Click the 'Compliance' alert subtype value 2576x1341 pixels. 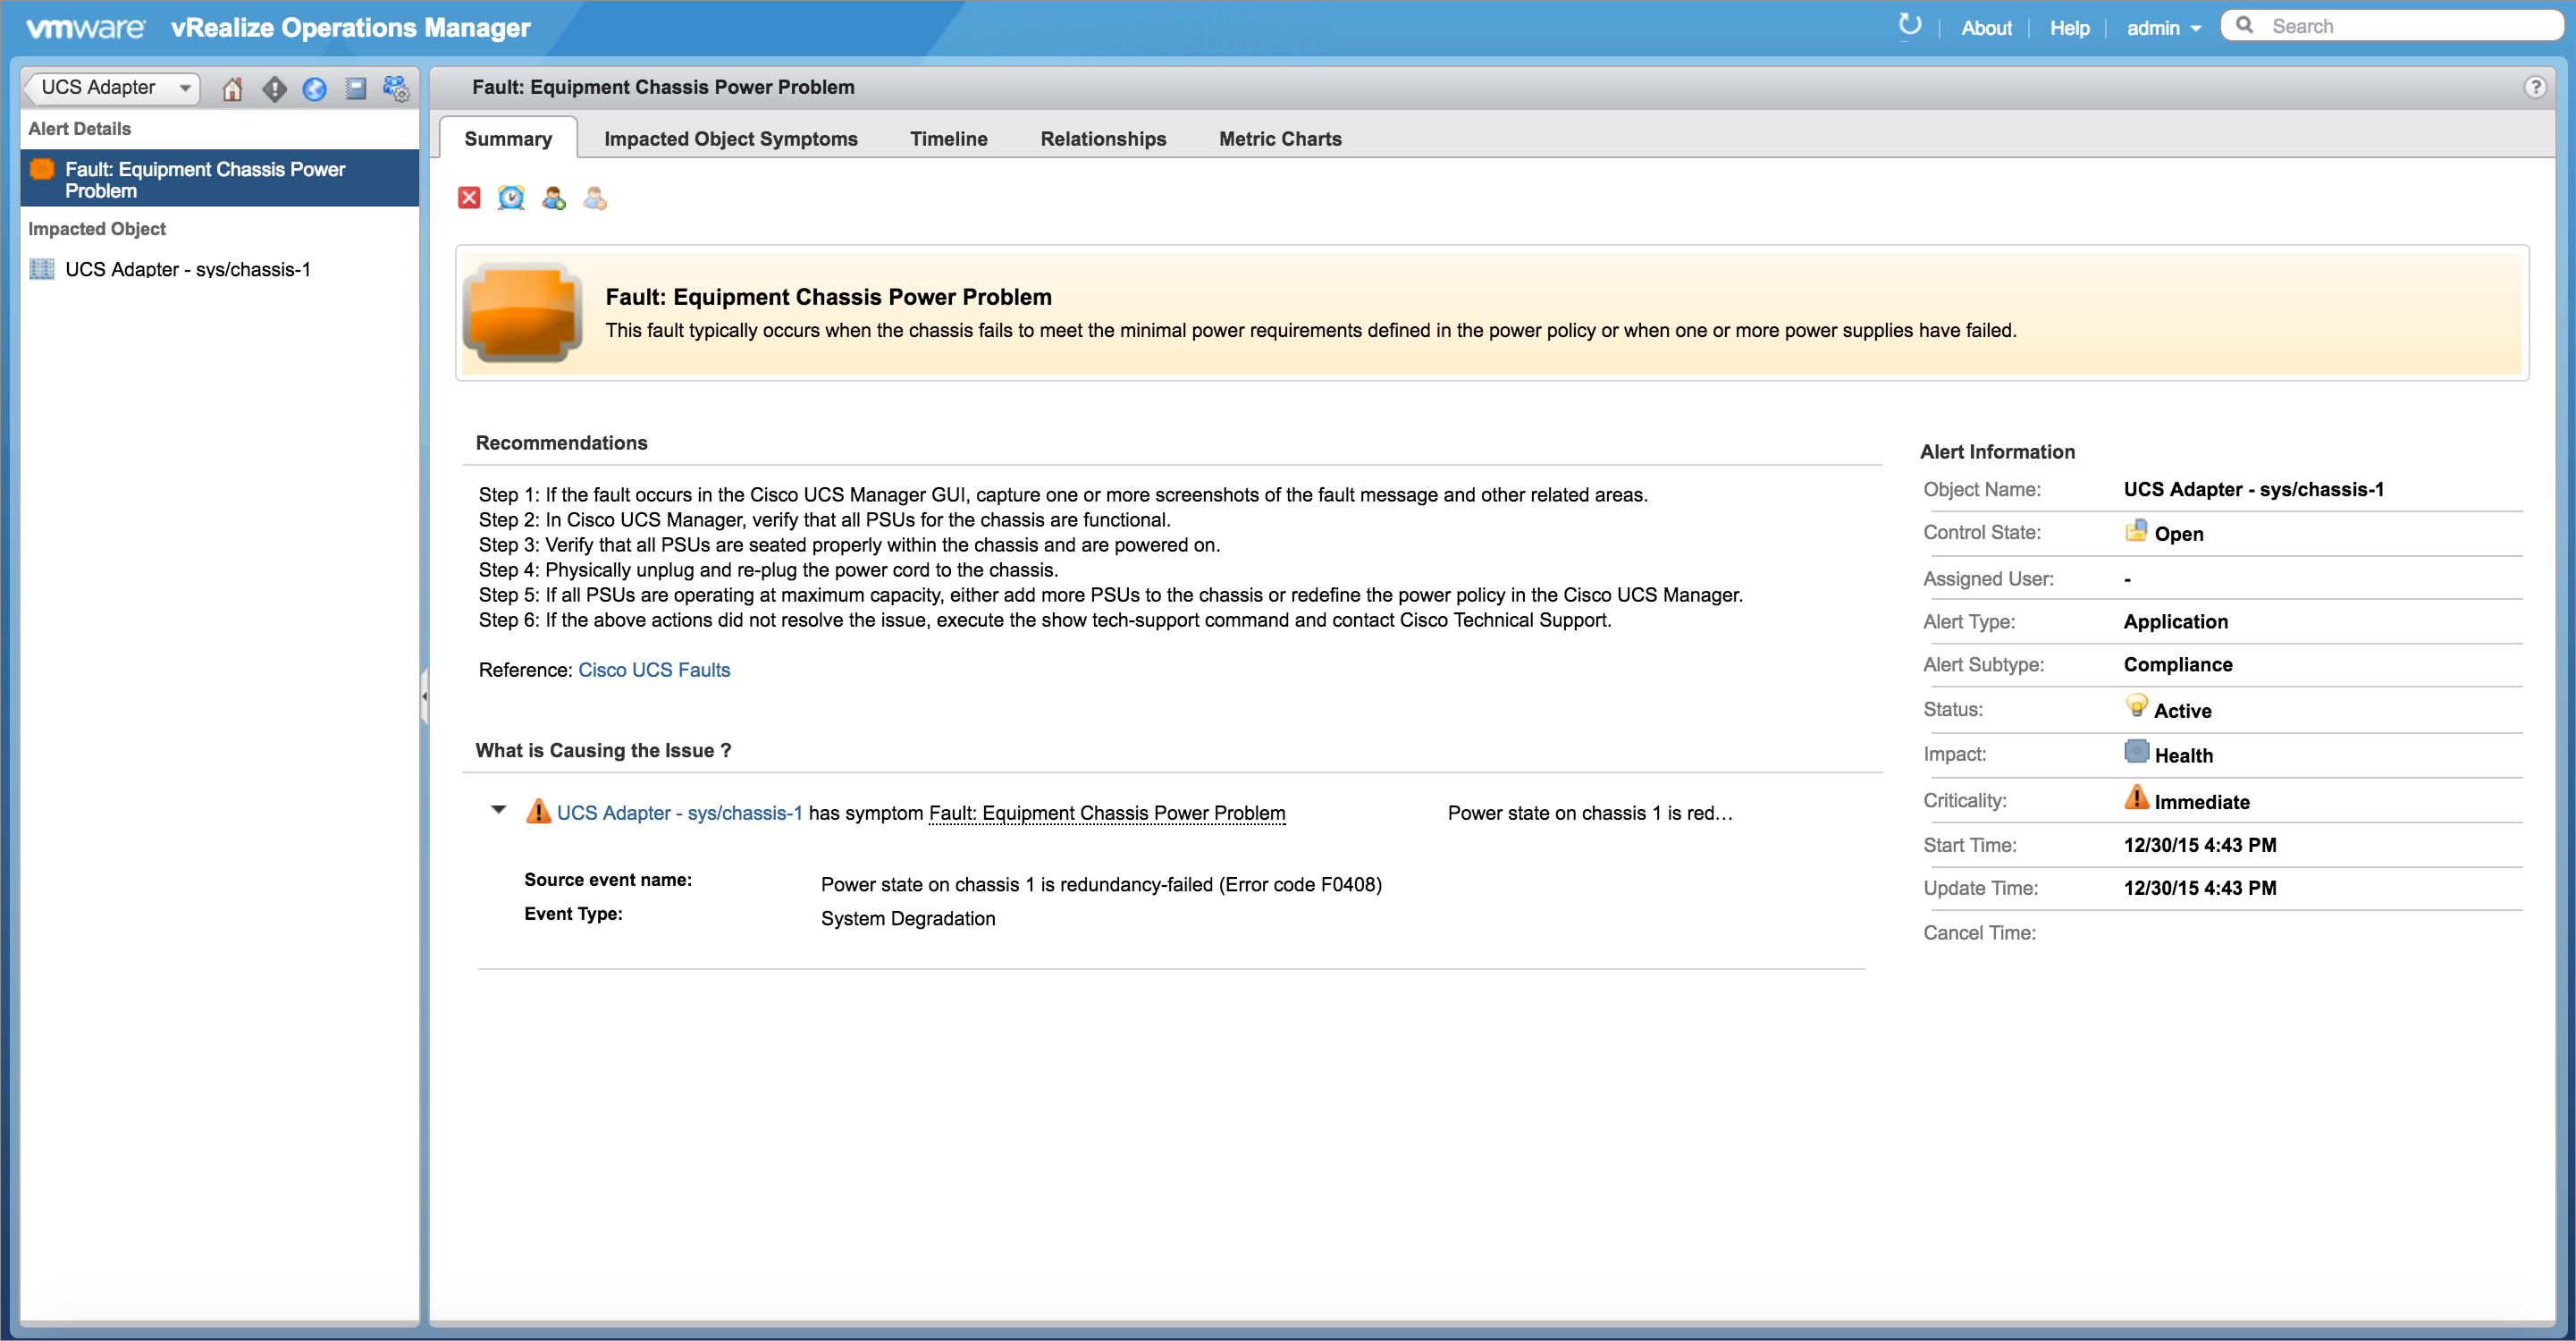click(x=2178, y=665)
